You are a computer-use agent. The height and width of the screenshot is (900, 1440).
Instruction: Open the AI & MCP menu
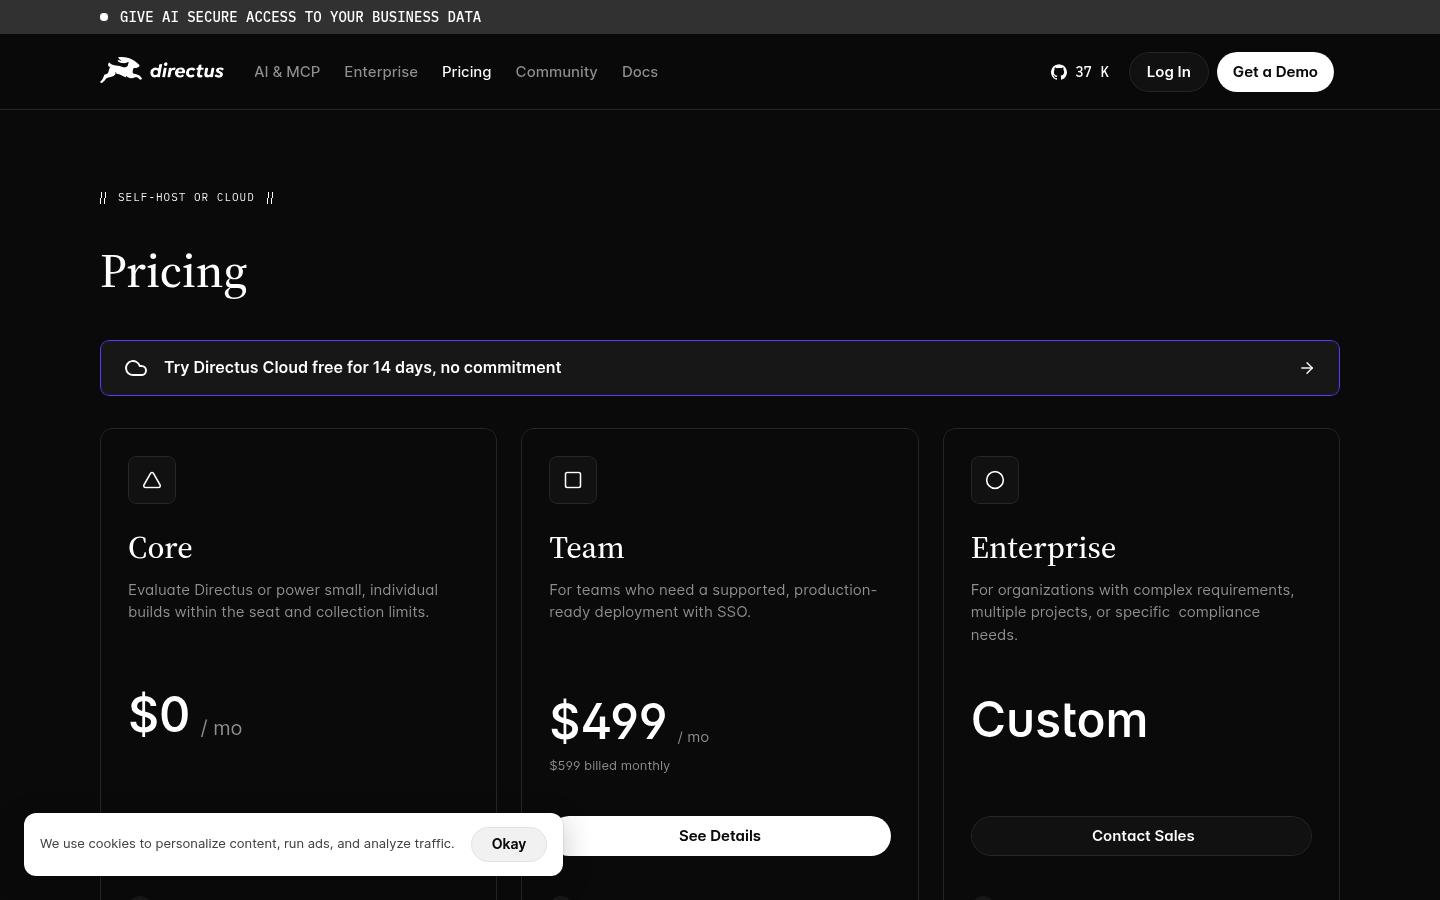tap(287, 72)
